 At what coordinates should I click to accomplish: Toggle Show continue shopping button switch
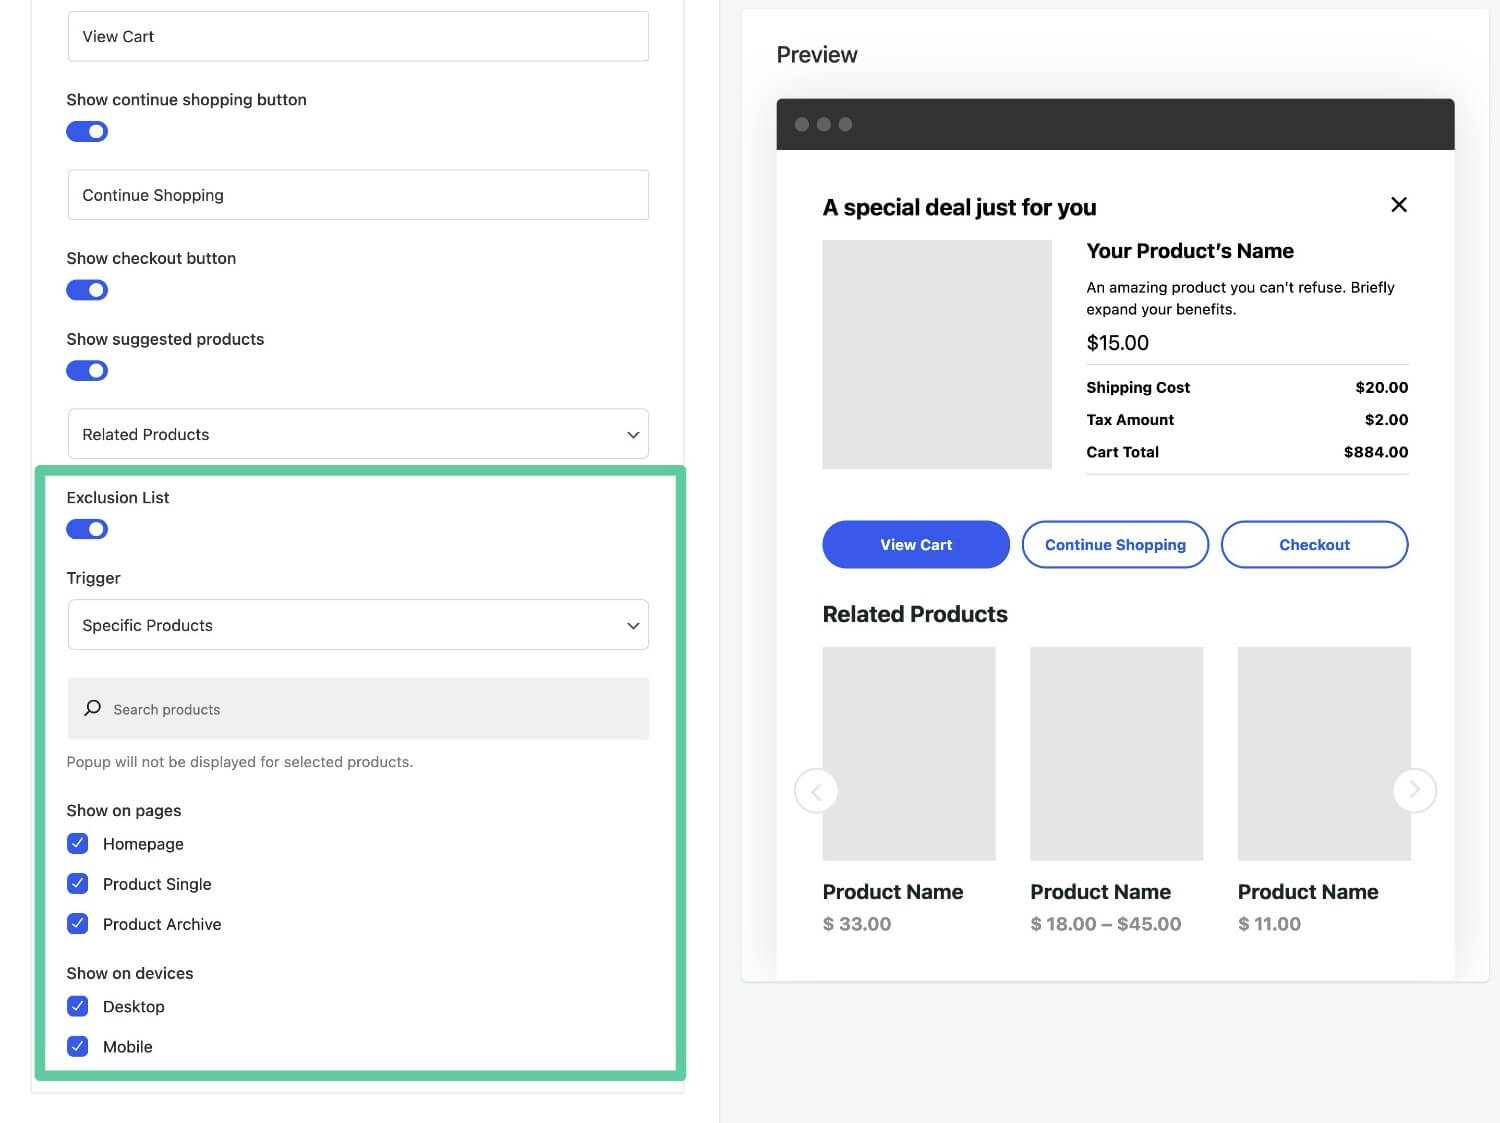(87, 131)
